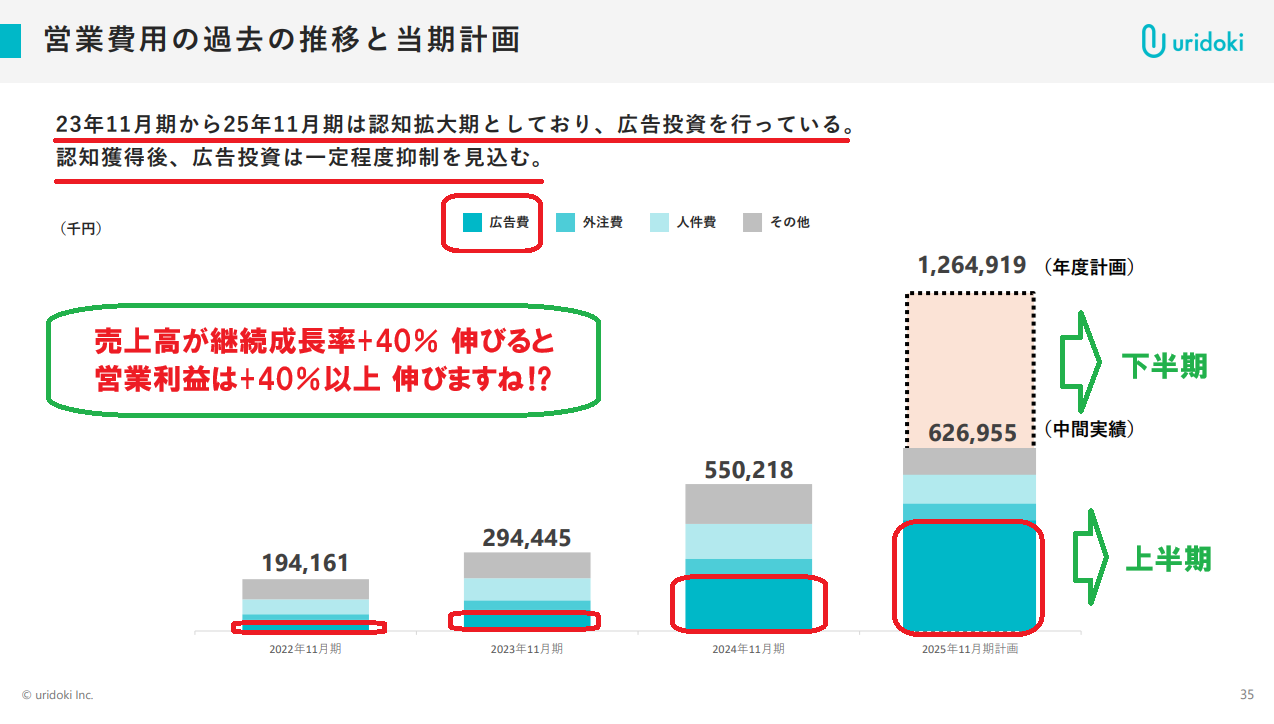Select the 広告費 legend color swatch
1274x724 pixels.
pyautogui.click(x=472, y=222)
